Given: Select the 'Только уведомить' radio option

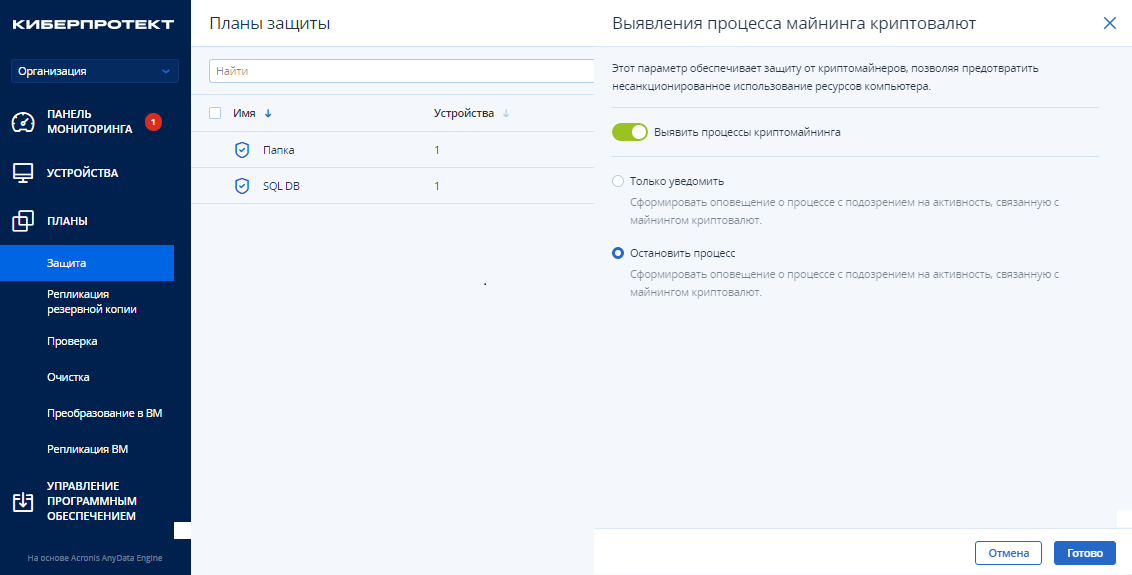Looking at the screenshot, I should pyautogui.click(x=618, y=181).
